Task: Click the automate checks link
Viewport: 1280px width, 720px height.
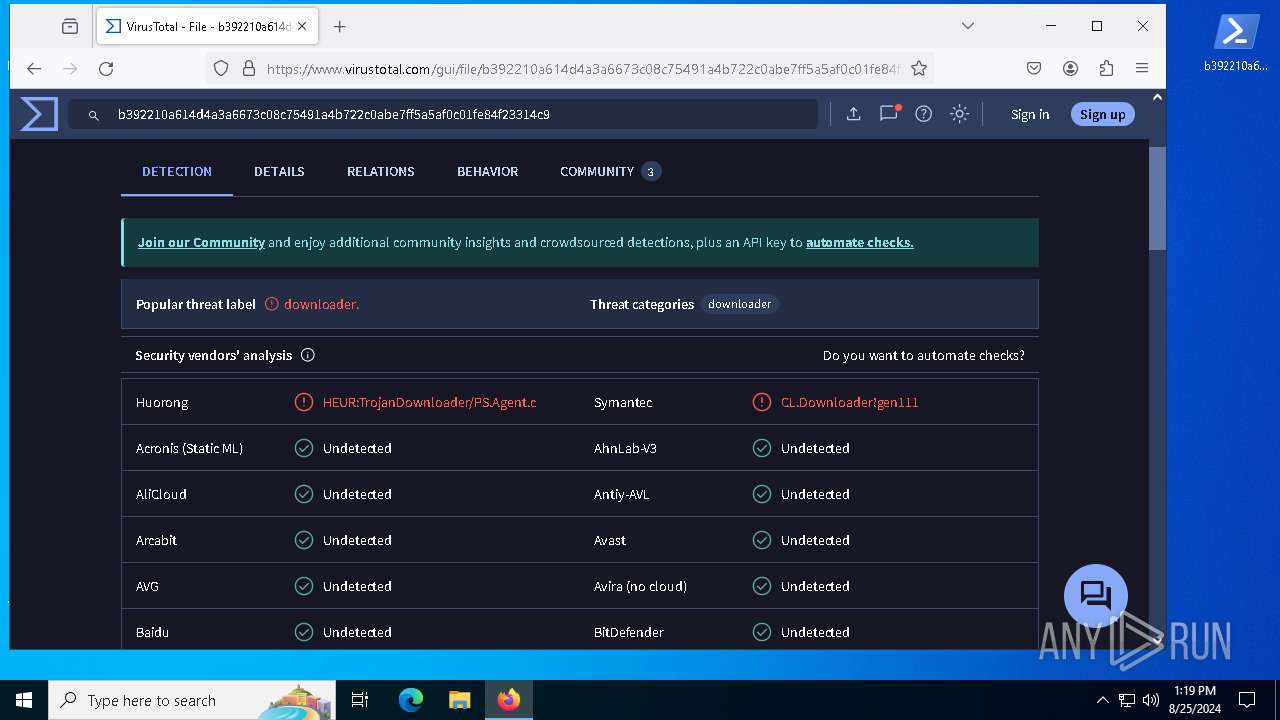Action: (x=860, y=242)
